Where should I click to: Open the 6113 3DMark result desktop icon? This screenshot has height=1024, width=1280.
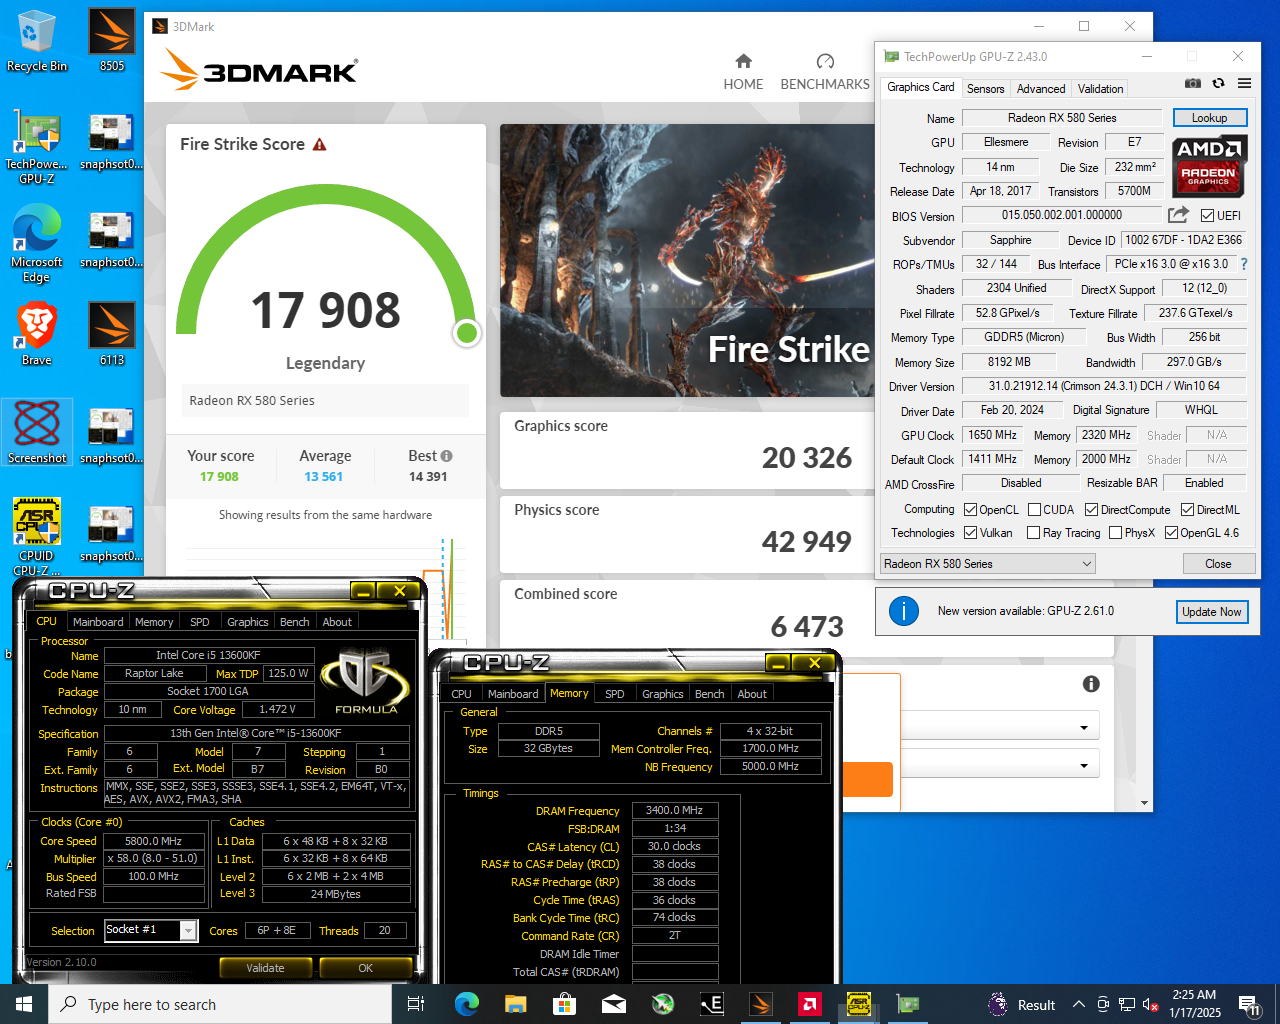(x=112, y=335)
